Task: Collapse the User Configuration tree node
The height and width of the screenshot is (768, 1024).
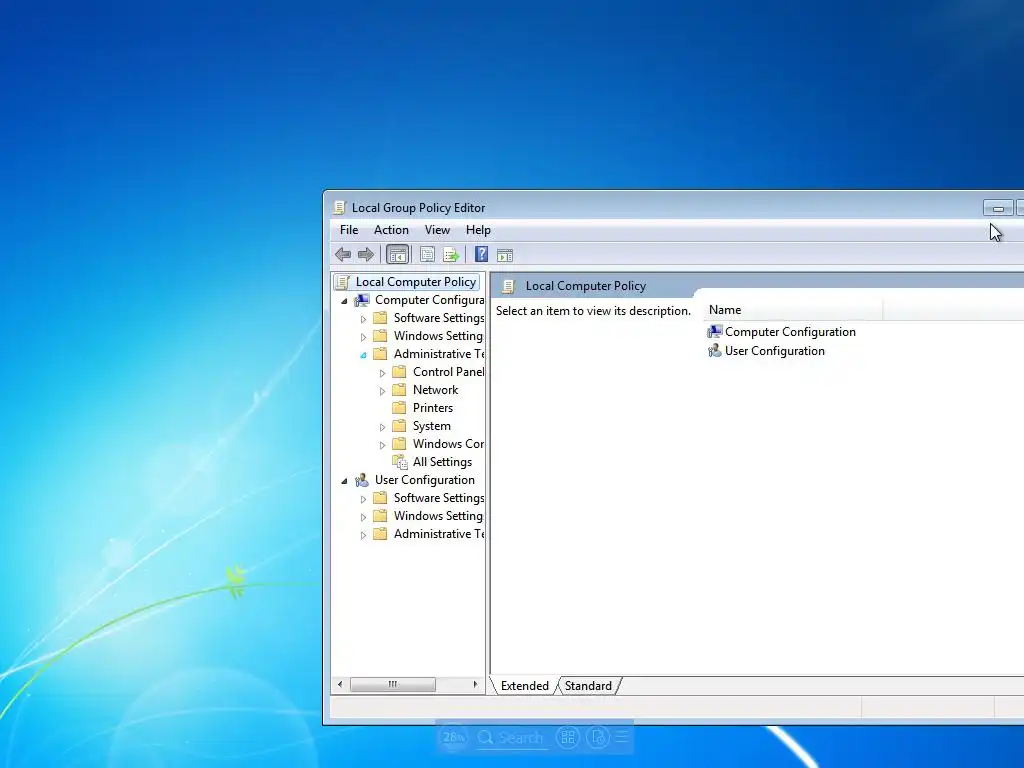Action: point(344,481)
